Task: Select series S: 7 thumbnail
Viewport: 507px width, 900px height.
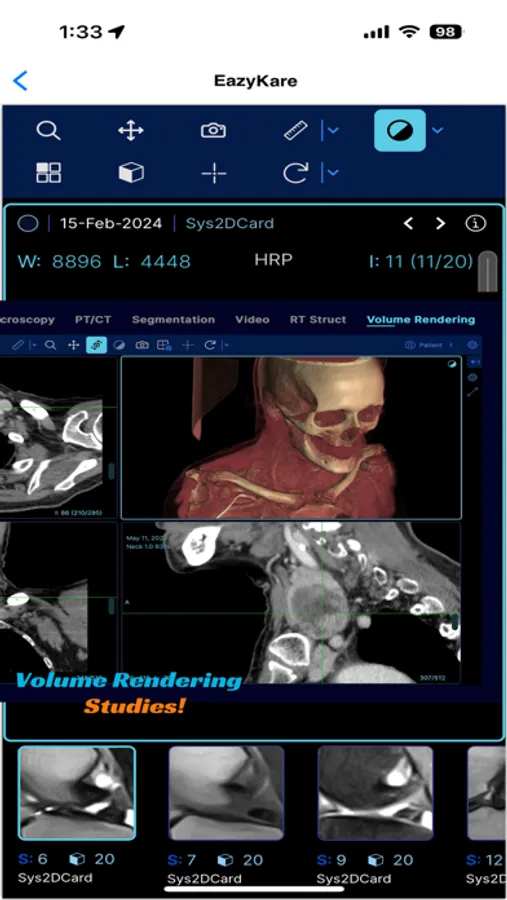Action: [226, 793]
